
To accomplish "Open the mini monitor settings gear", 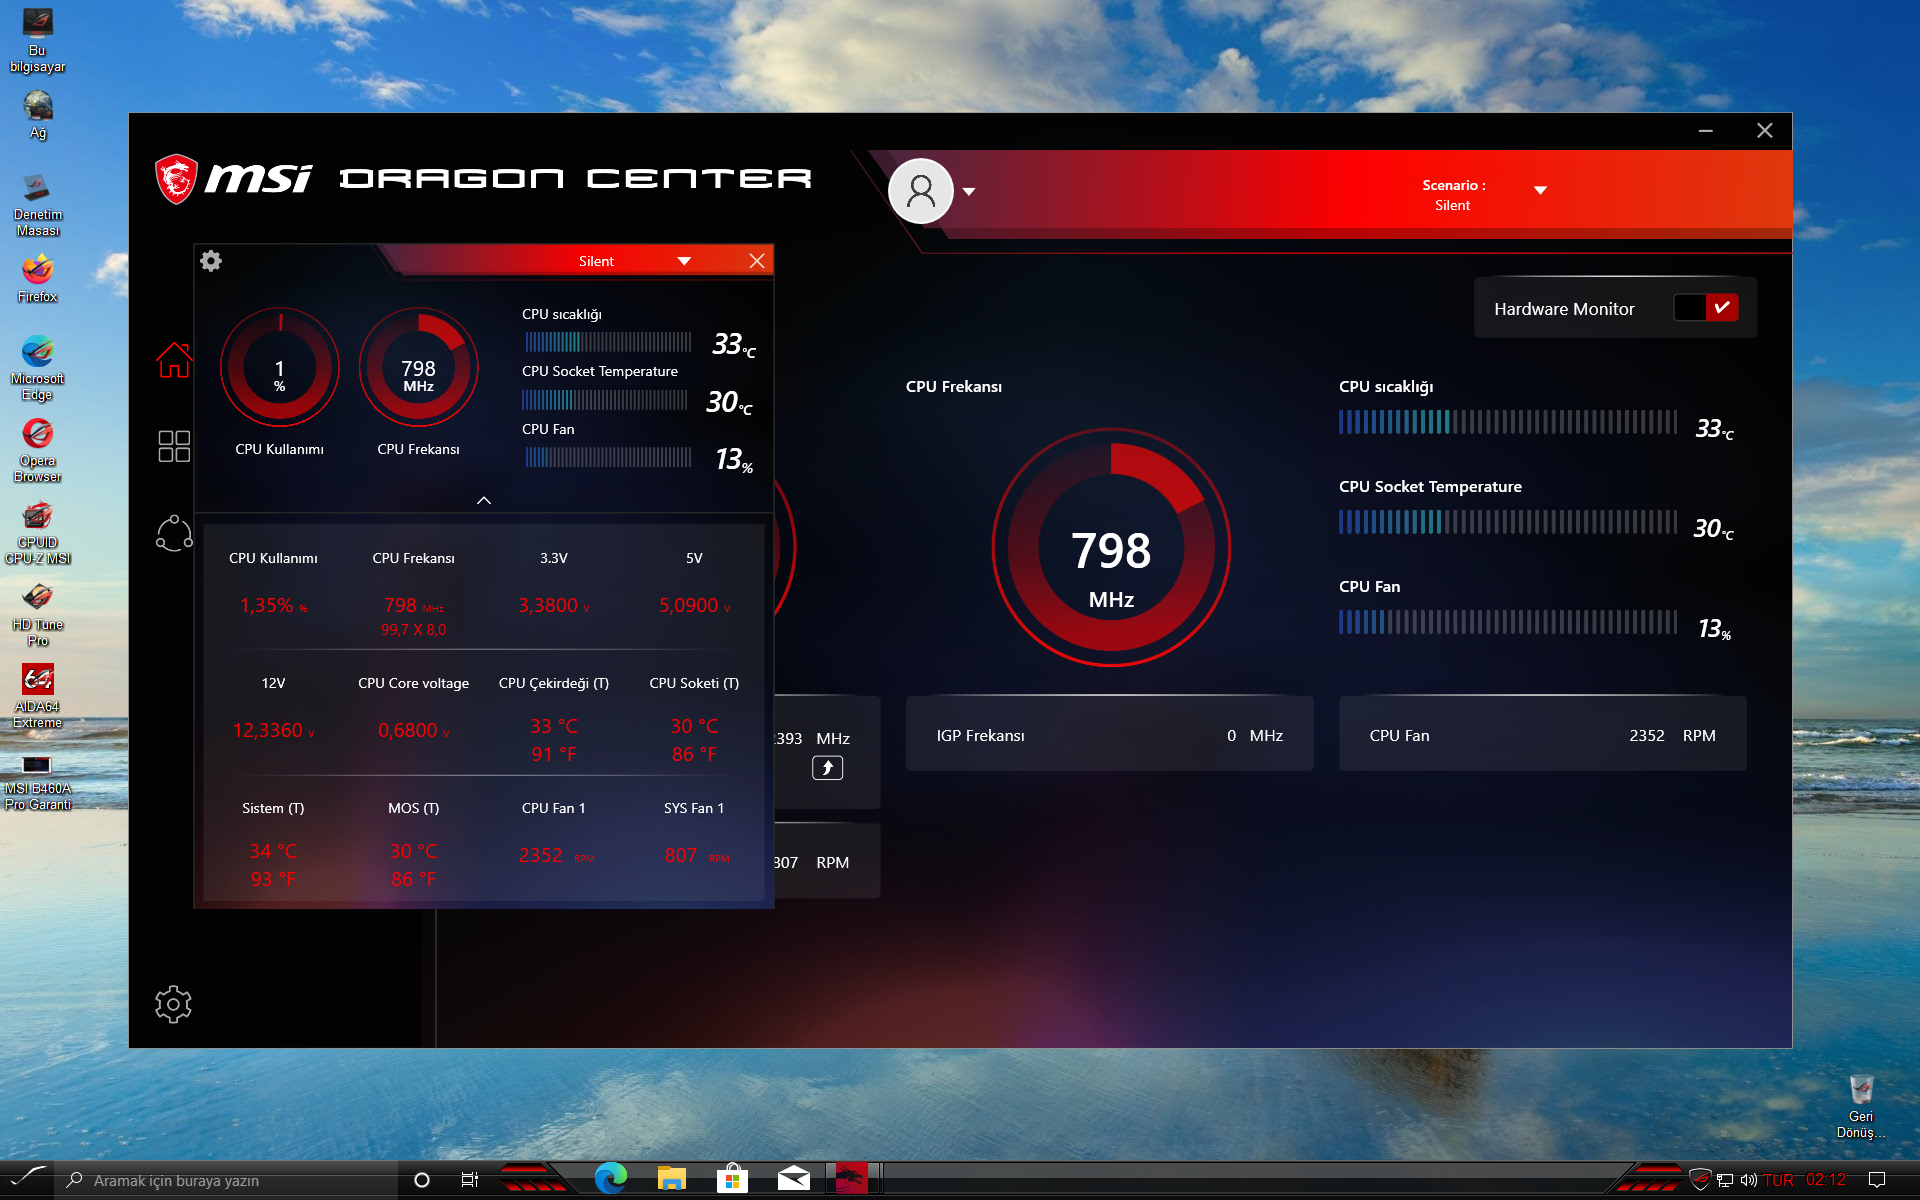I will [x=211, y=261].
